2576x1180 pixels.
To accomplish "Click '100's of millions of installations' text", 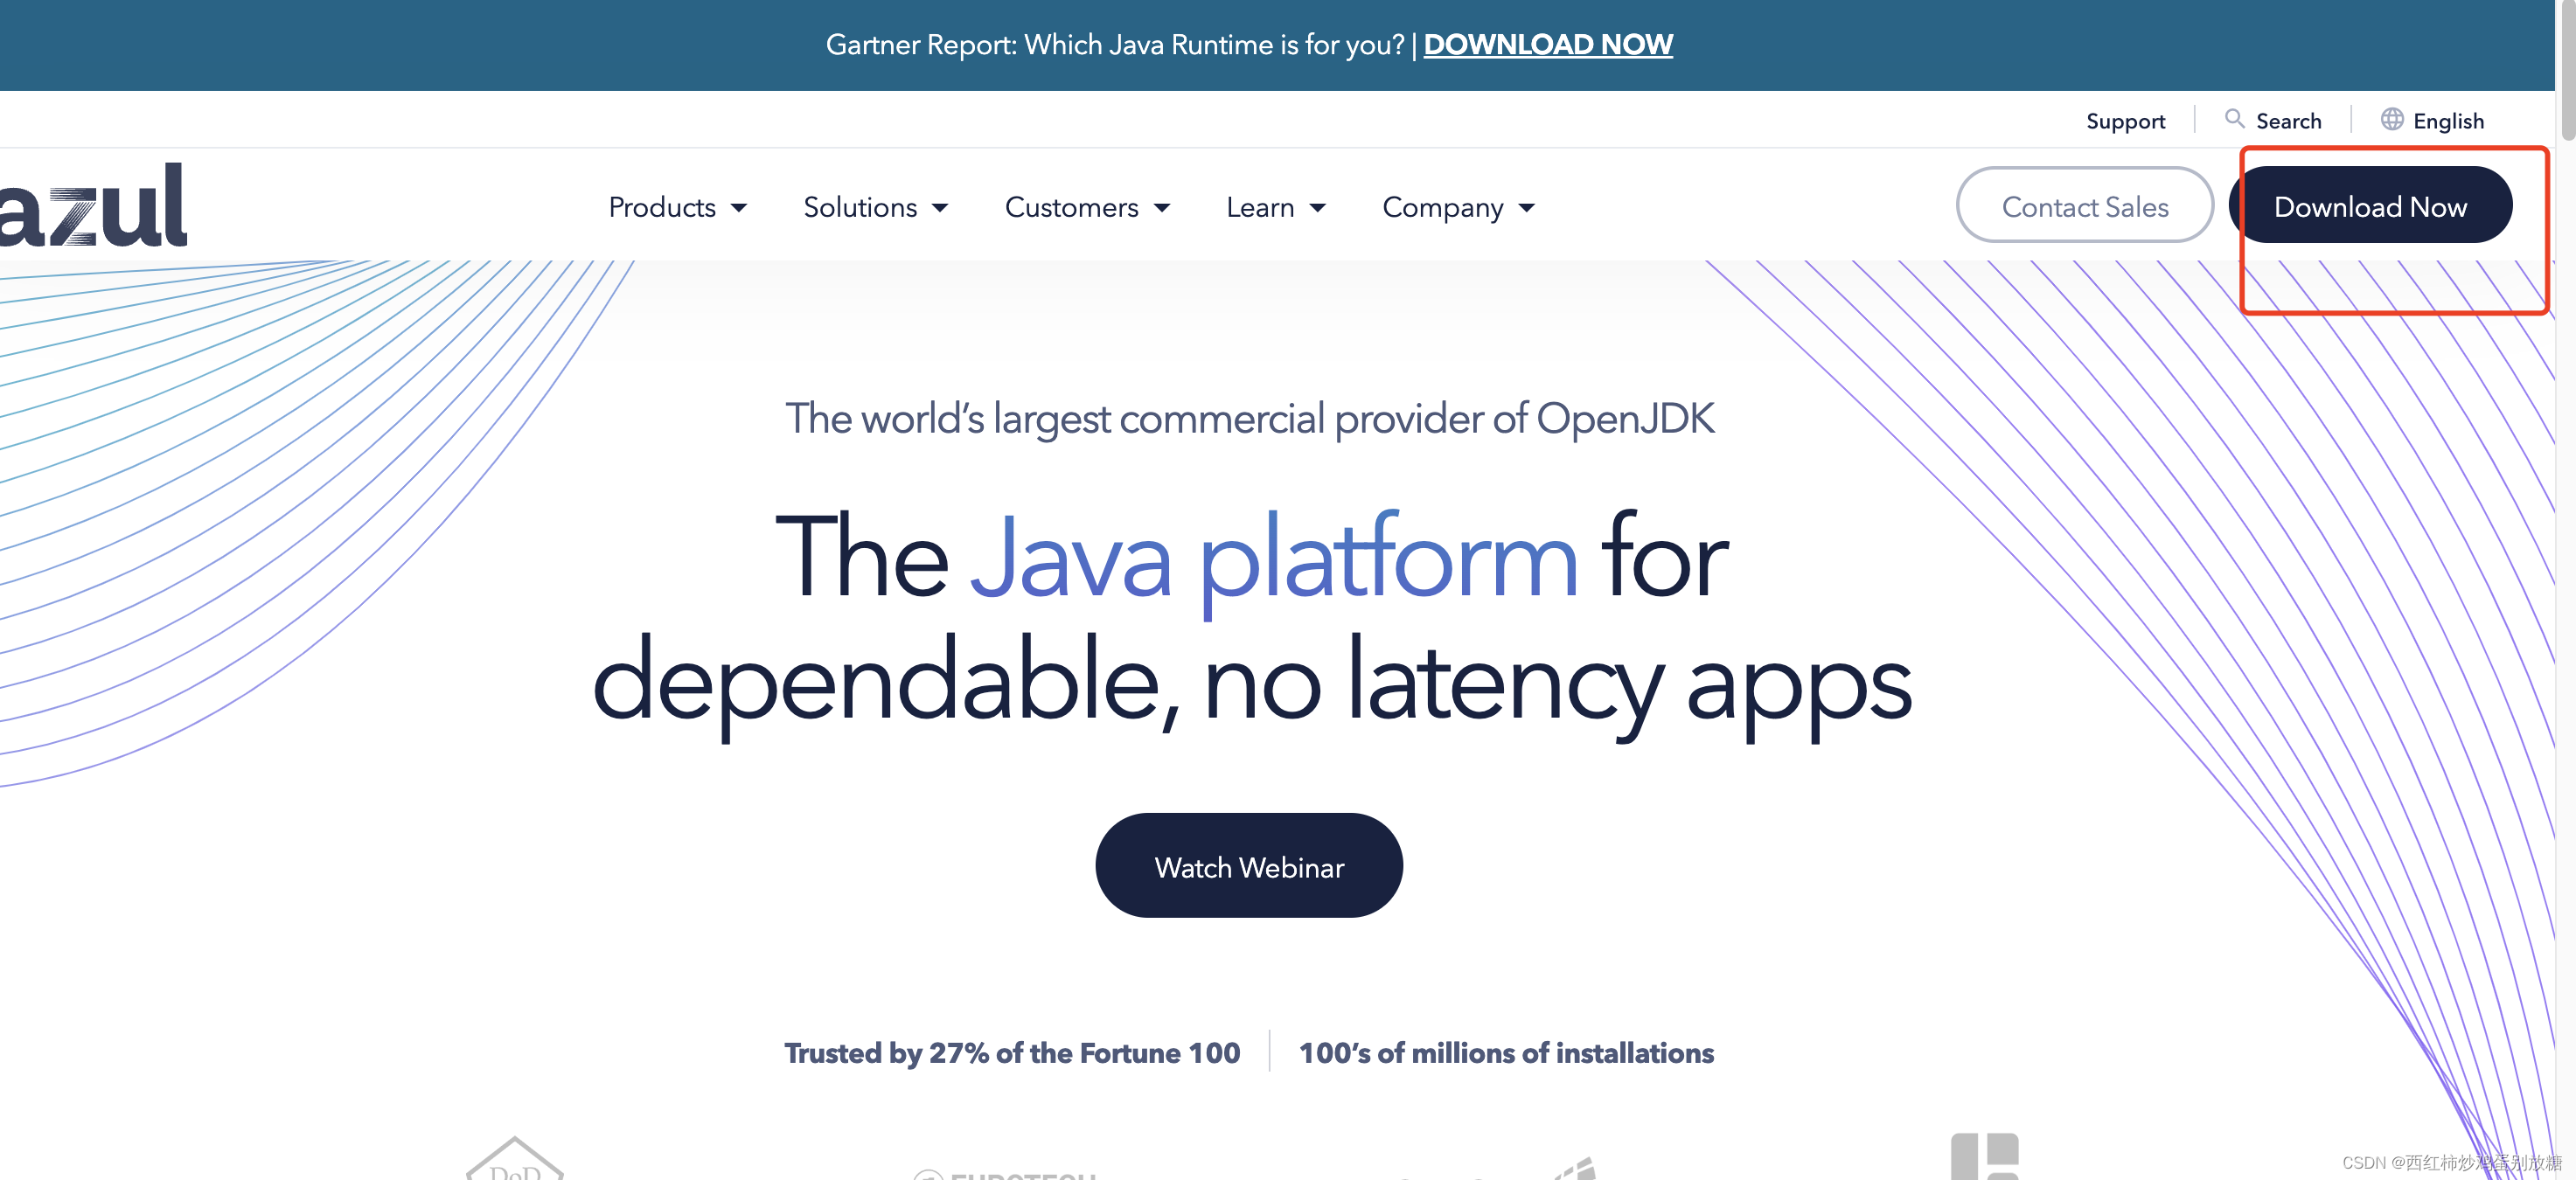I will click(x=1506, y=1053).
